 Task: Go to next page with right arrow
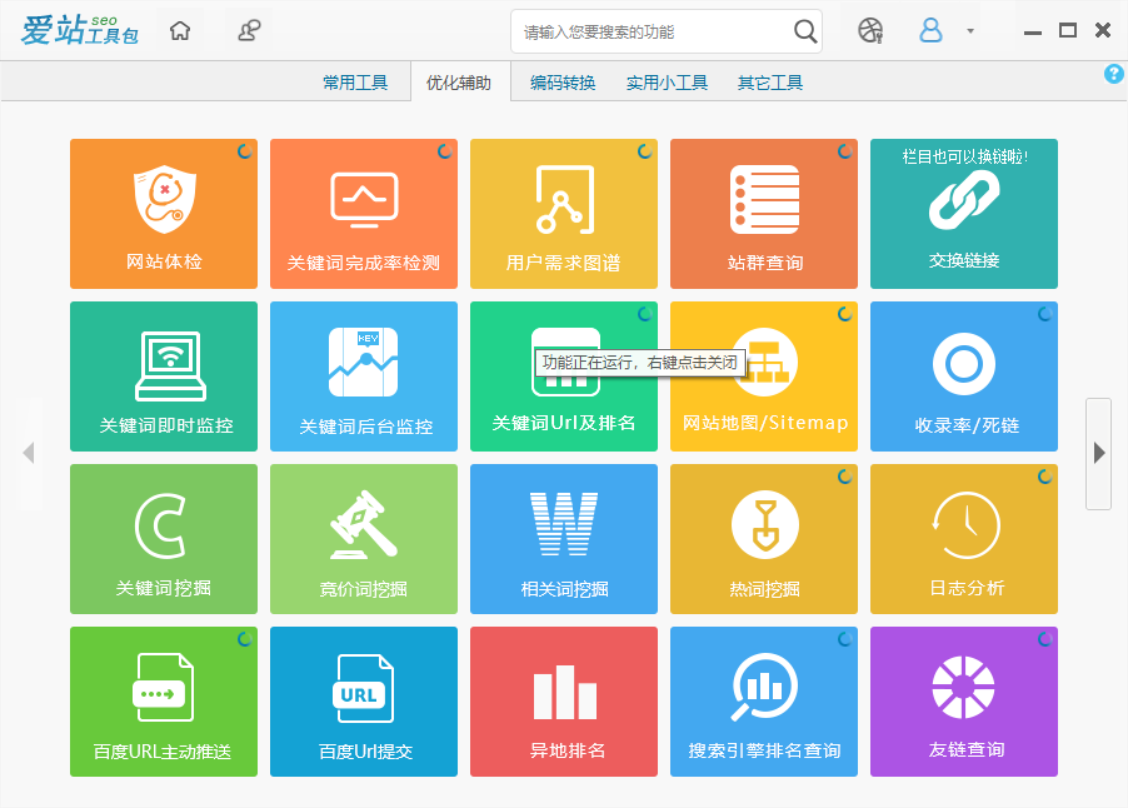click(x=1099, y=453)
